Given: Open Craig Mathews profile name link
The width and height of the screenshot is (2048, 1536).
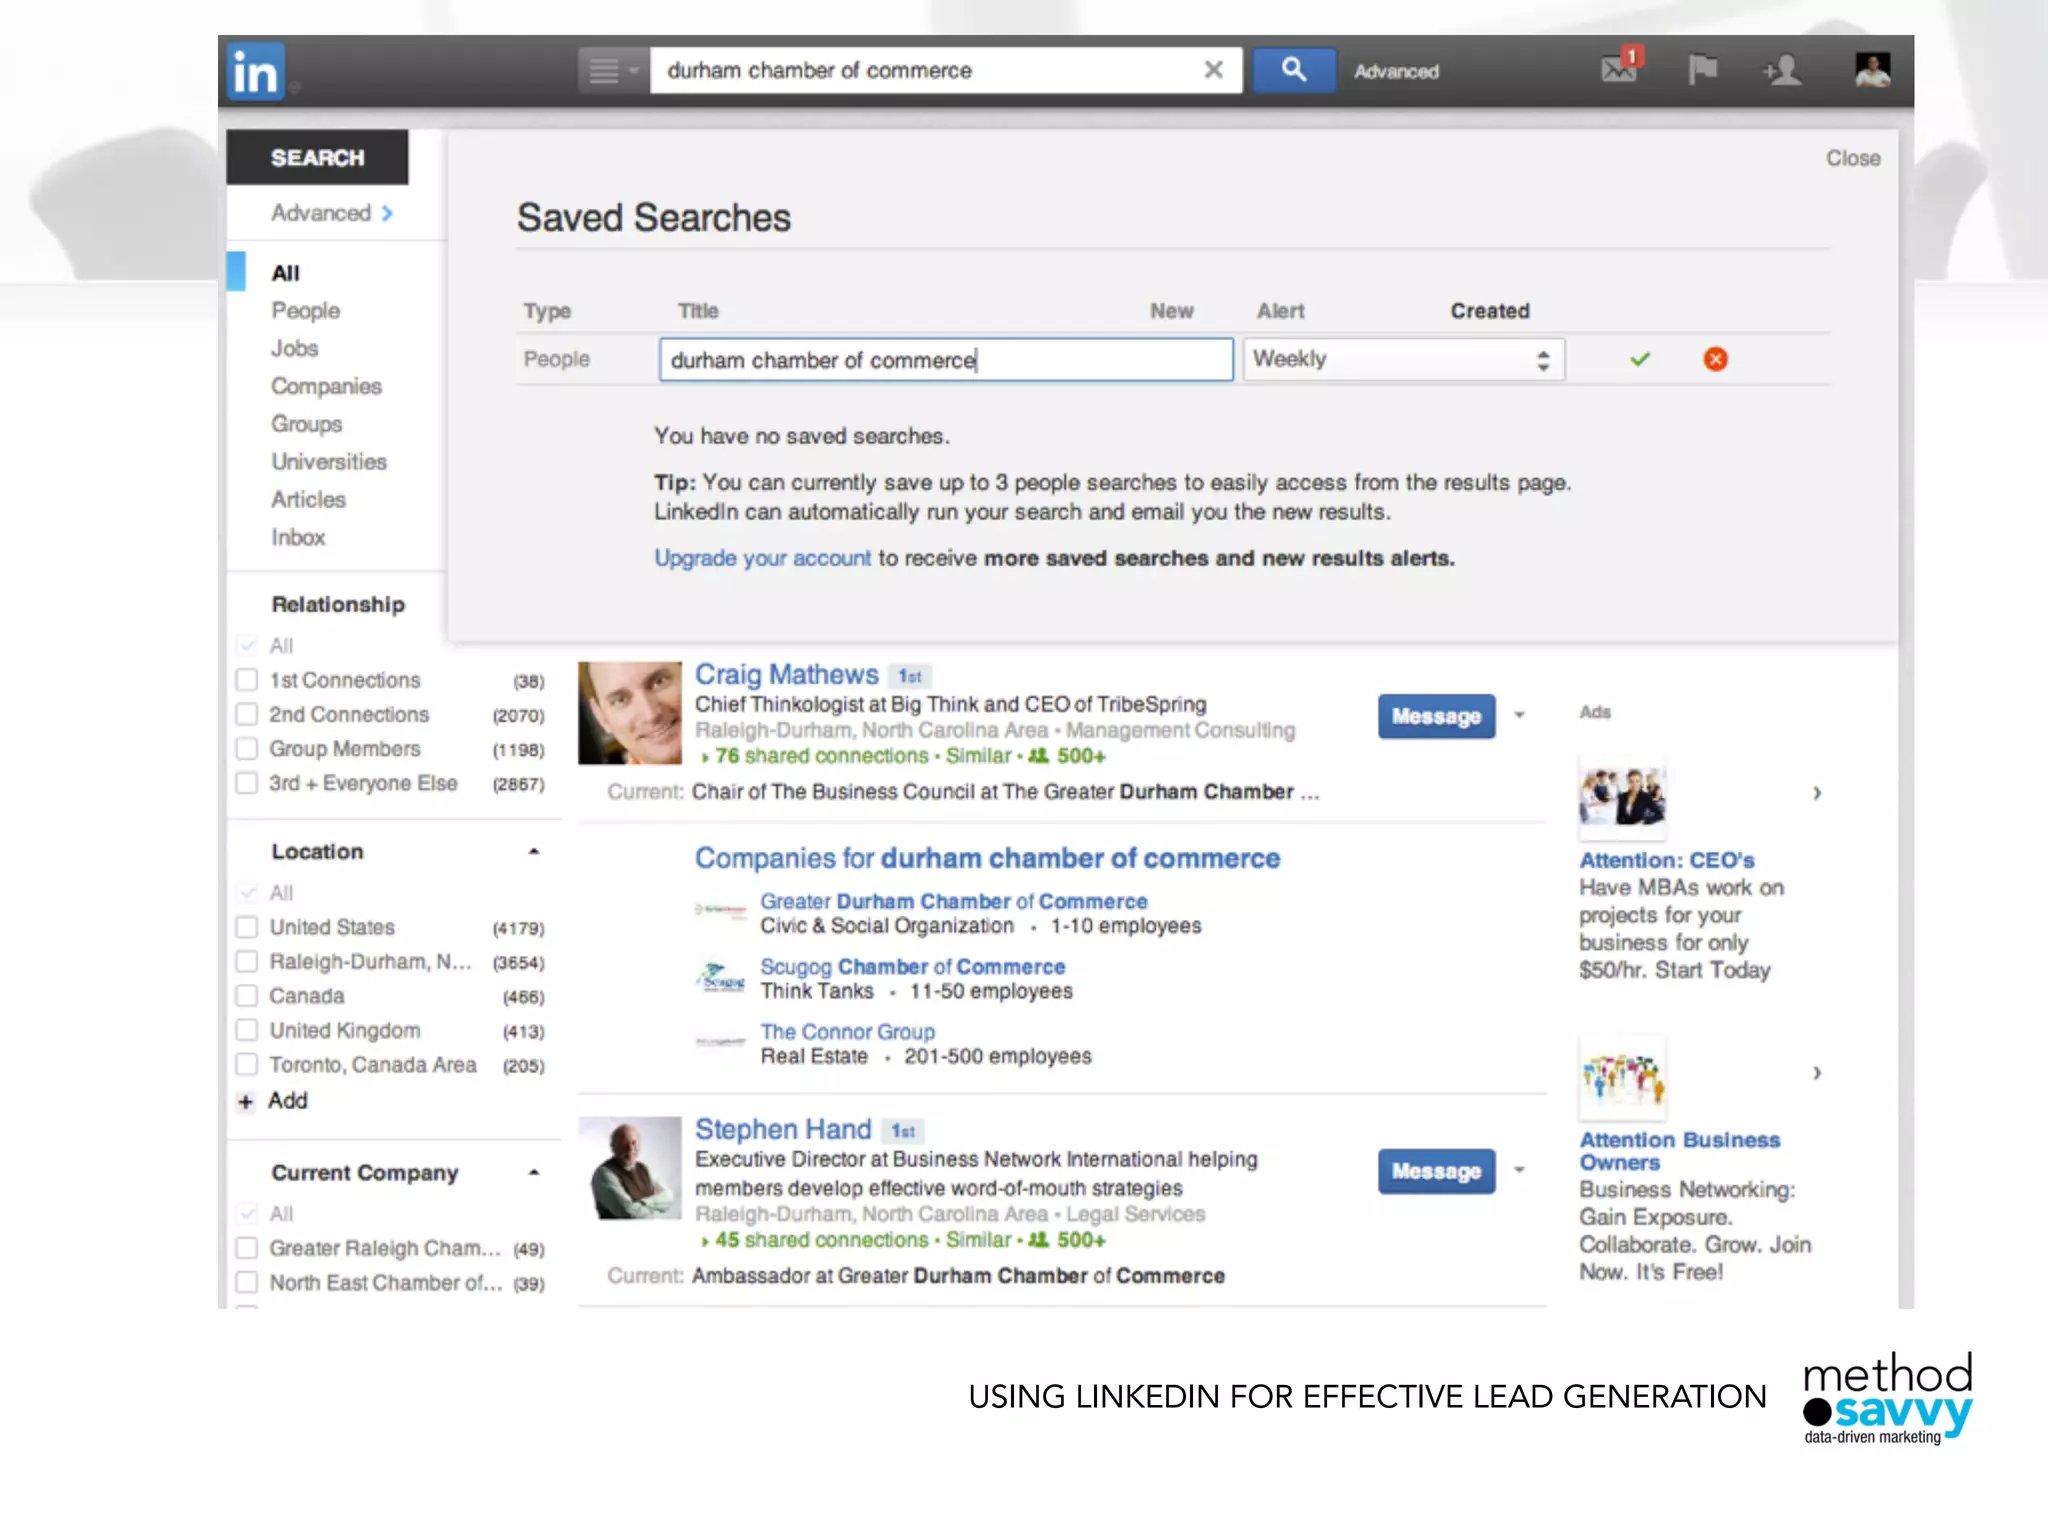Looking at the screenshot, I should (786, 675).
